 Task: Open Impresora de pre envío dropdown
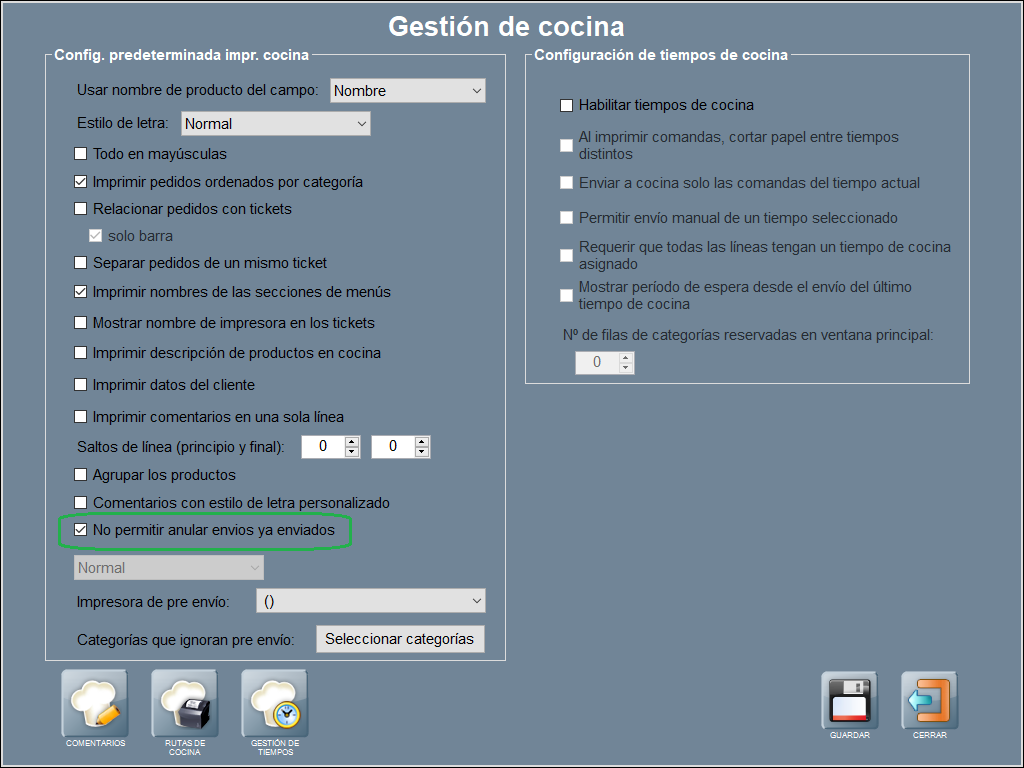click(370, 601)
